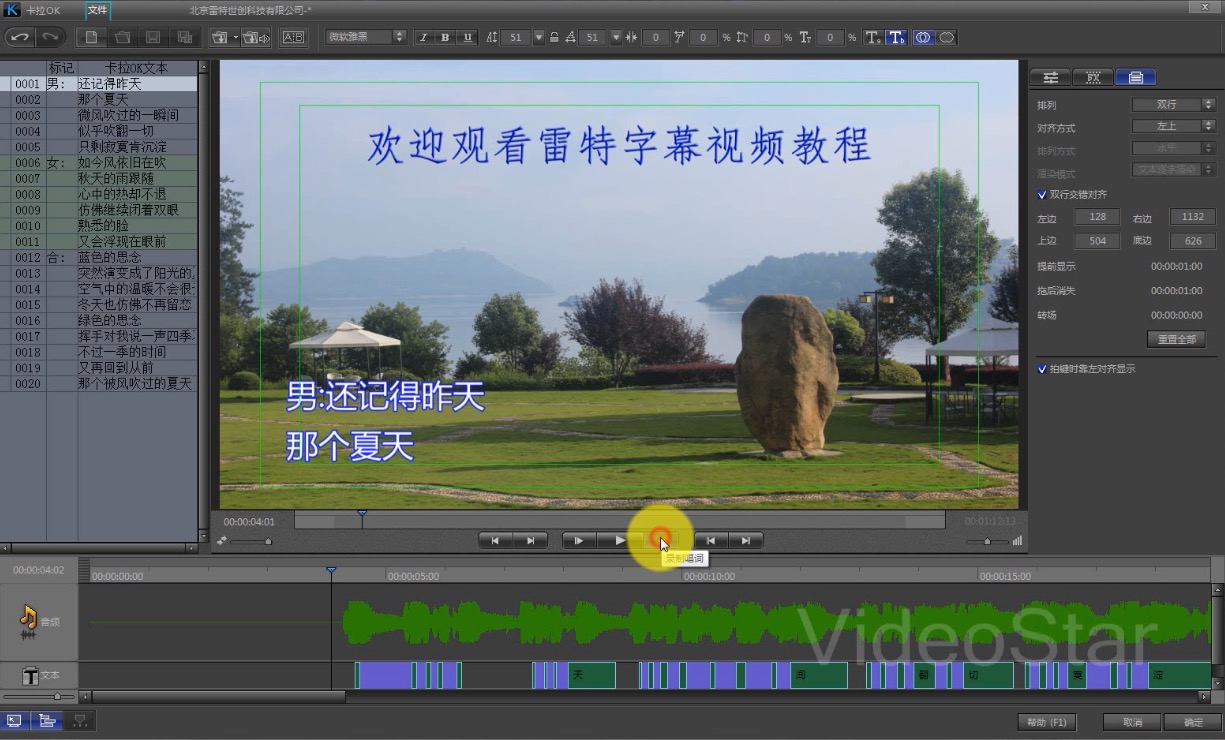
Task: Select lyric row 0006 如今风依旧在吹
Action: tap(120, 163)
